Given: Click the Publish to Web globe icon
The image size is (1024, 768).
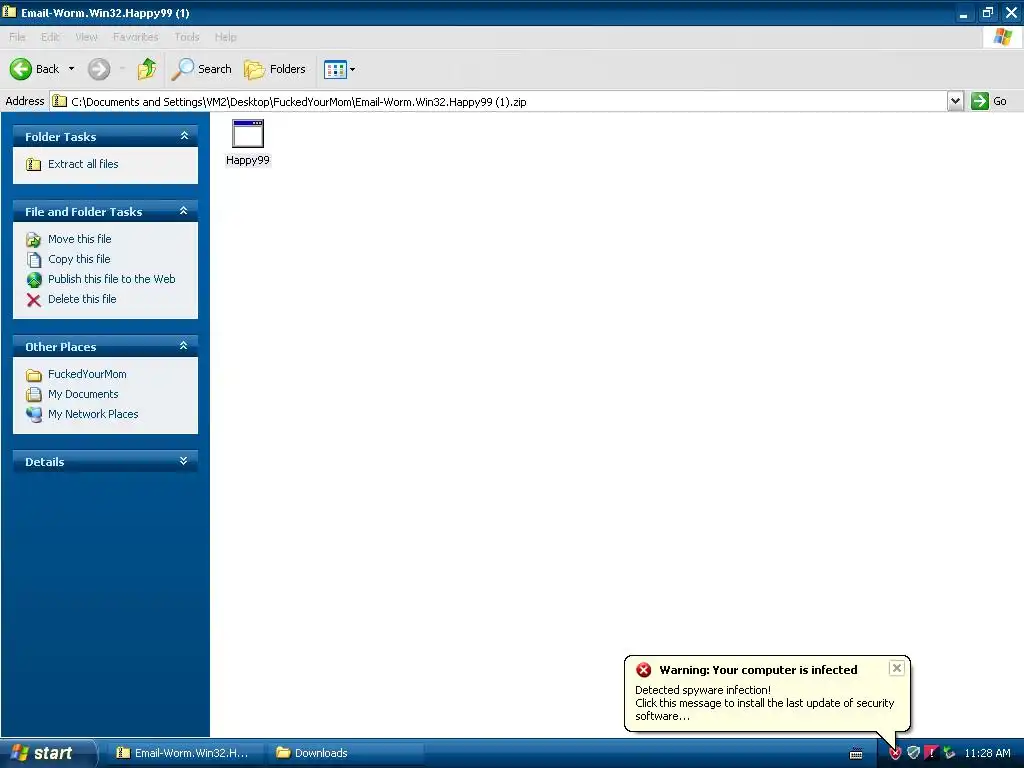Looking at the screenshot, I should 33,280.
